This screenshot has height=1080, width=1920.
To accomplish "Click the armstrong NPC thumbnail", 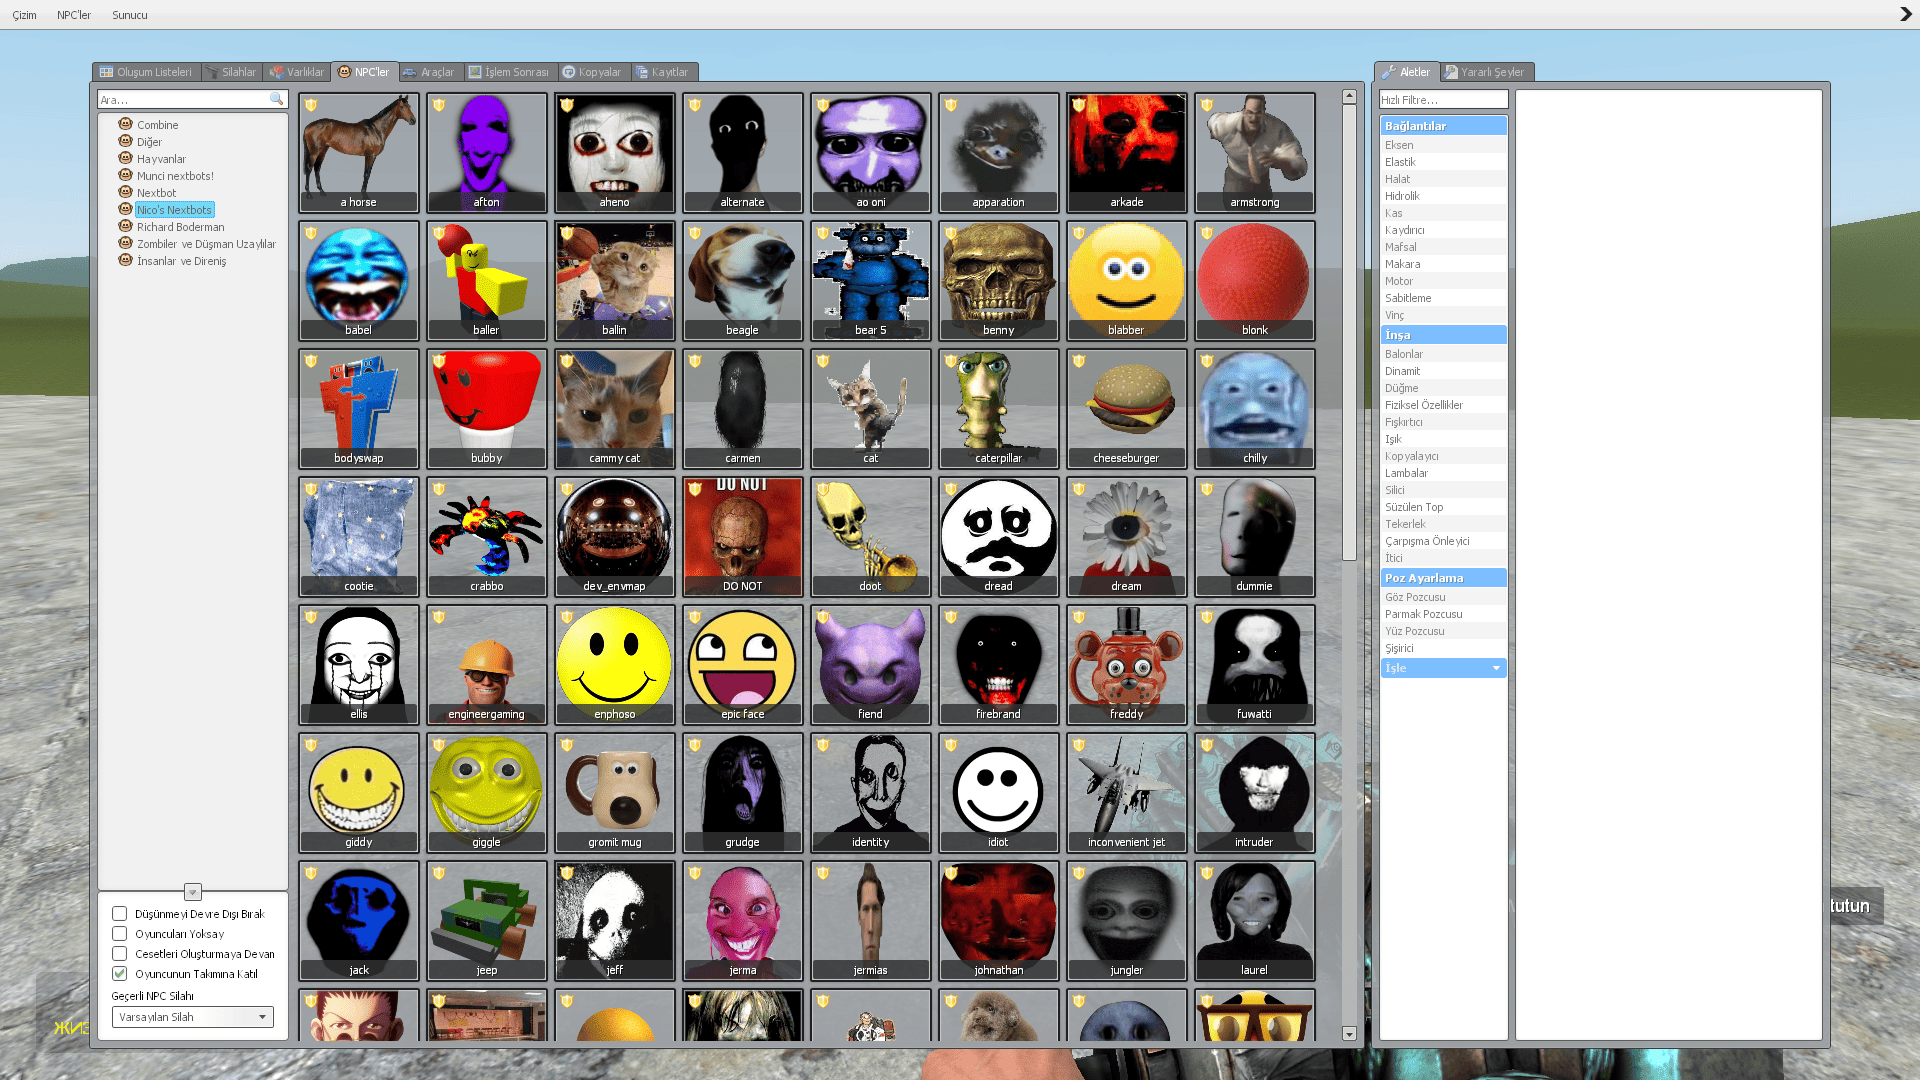I will [1254, 152].
